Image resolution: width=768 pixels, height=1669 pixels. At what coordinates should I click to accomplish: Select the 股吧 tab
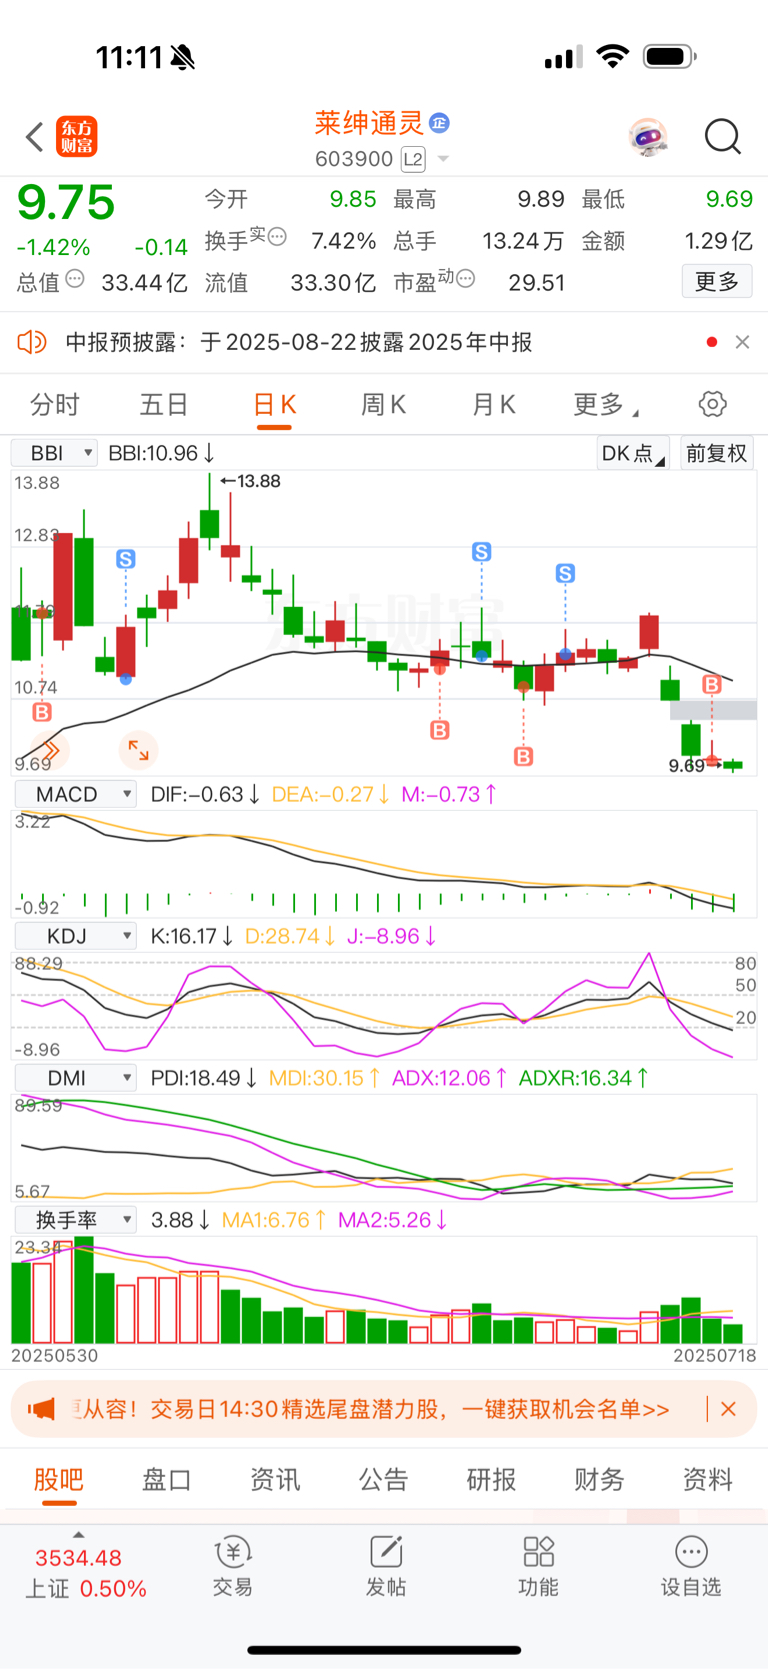(59, 1480)
